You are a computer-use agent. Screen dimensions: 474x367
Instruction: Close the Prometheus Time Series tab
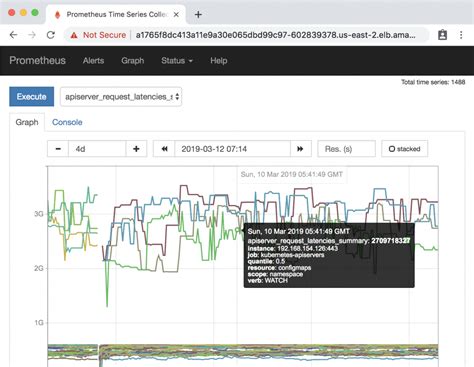click(176, 14)
